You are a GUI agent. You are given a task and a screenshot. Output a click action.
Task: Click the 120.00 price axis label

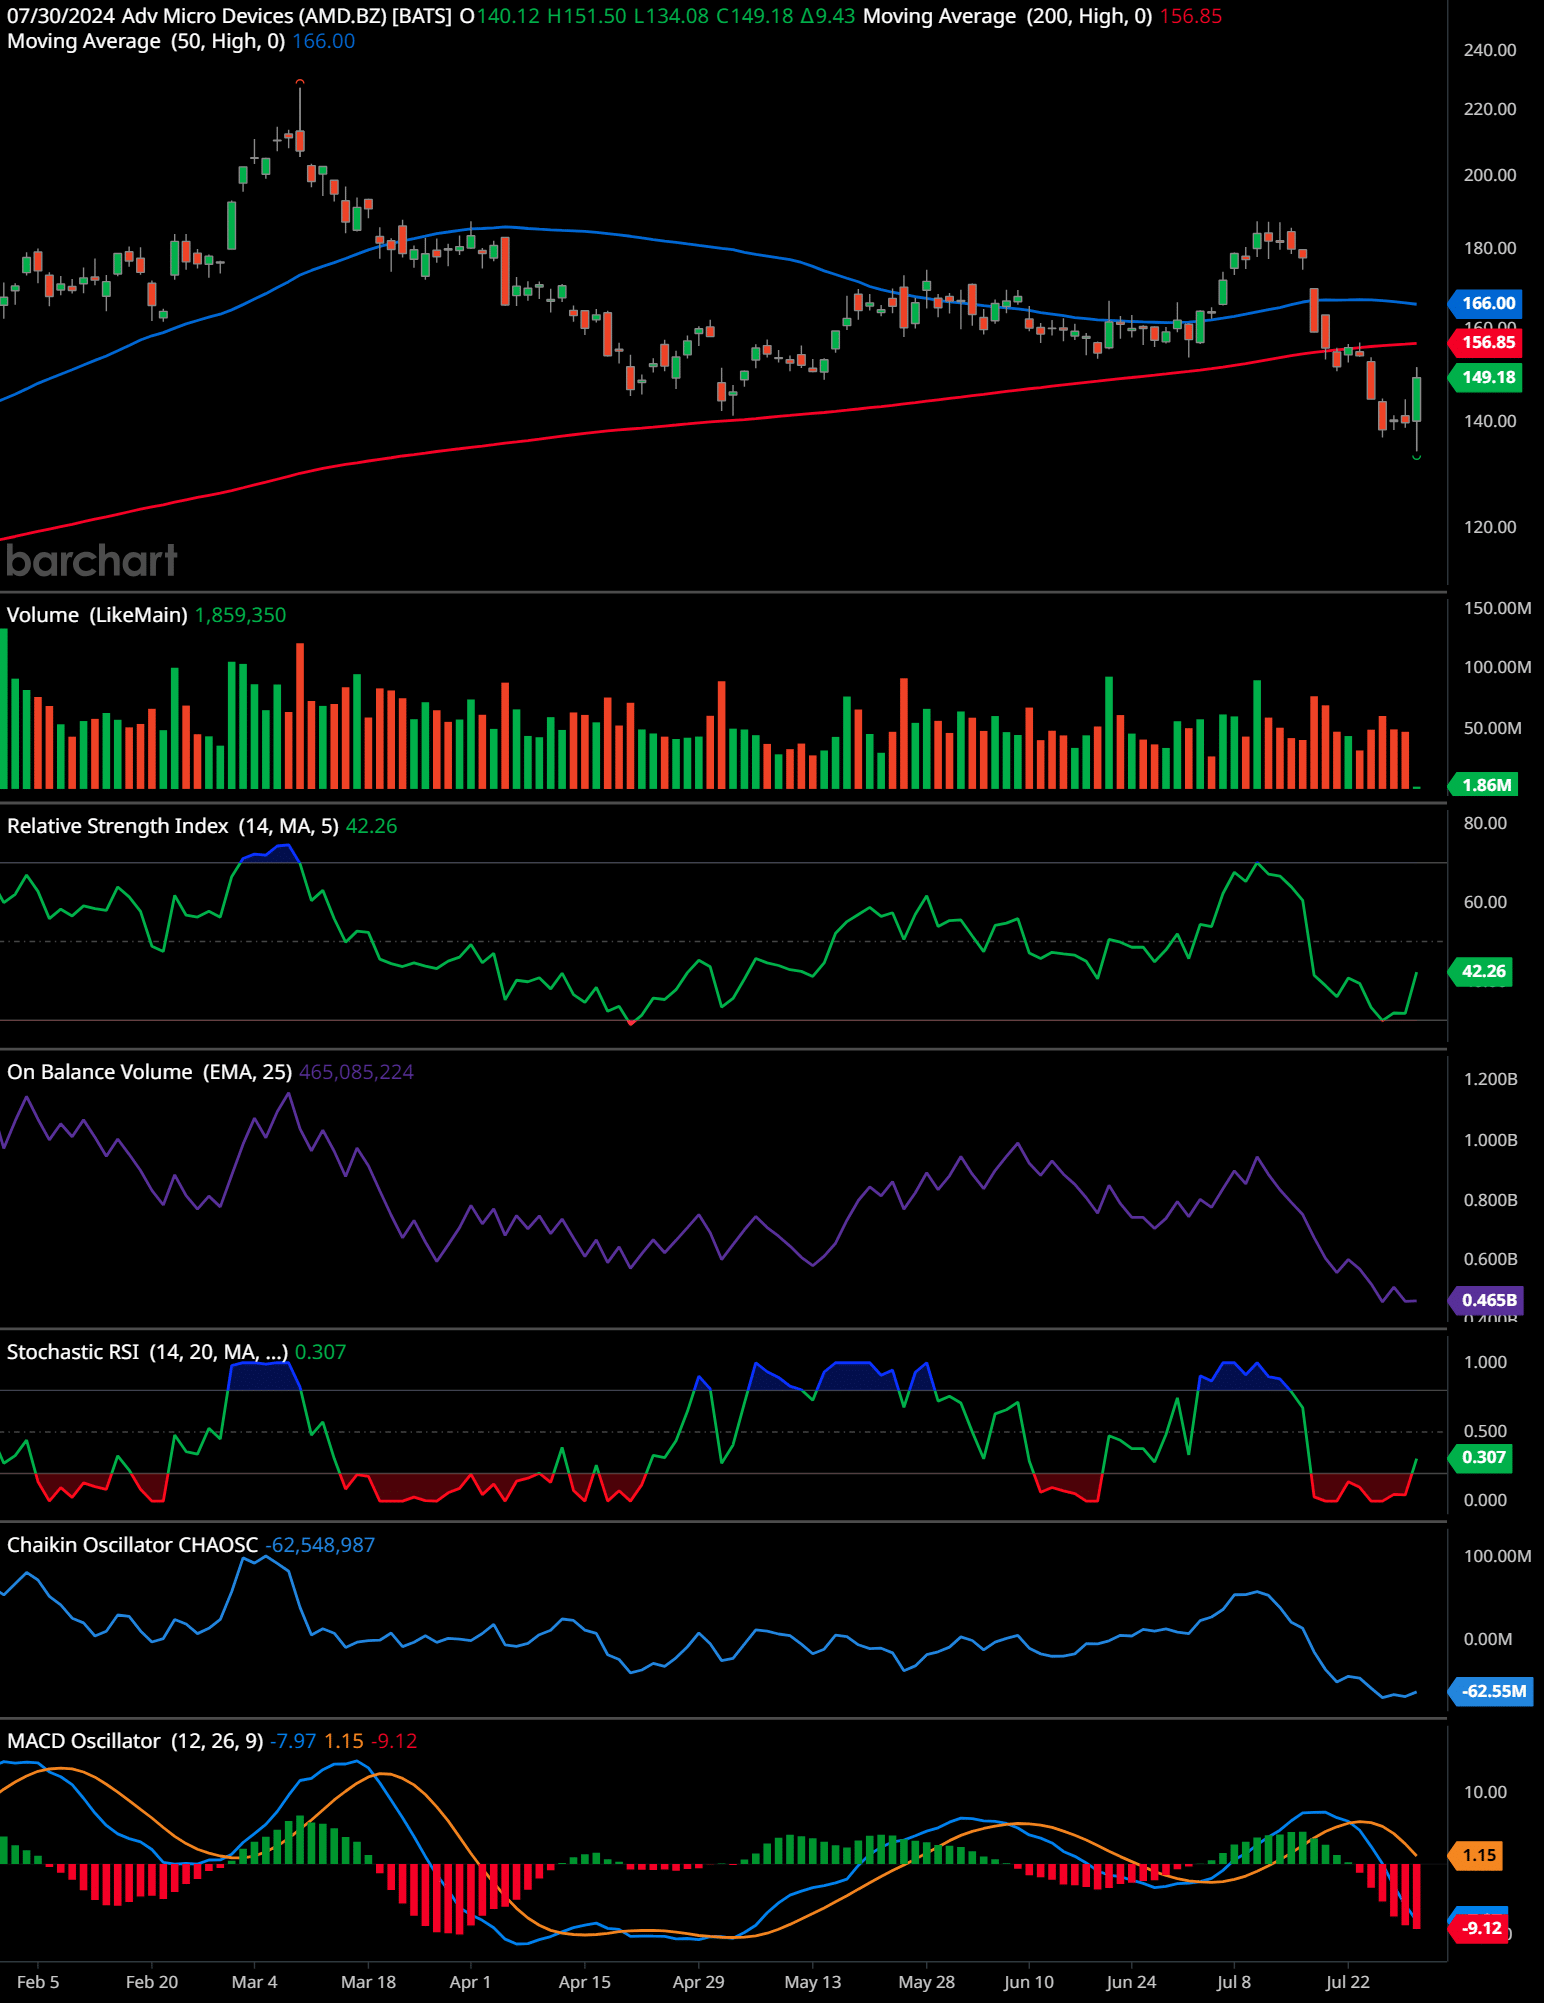1489,527
